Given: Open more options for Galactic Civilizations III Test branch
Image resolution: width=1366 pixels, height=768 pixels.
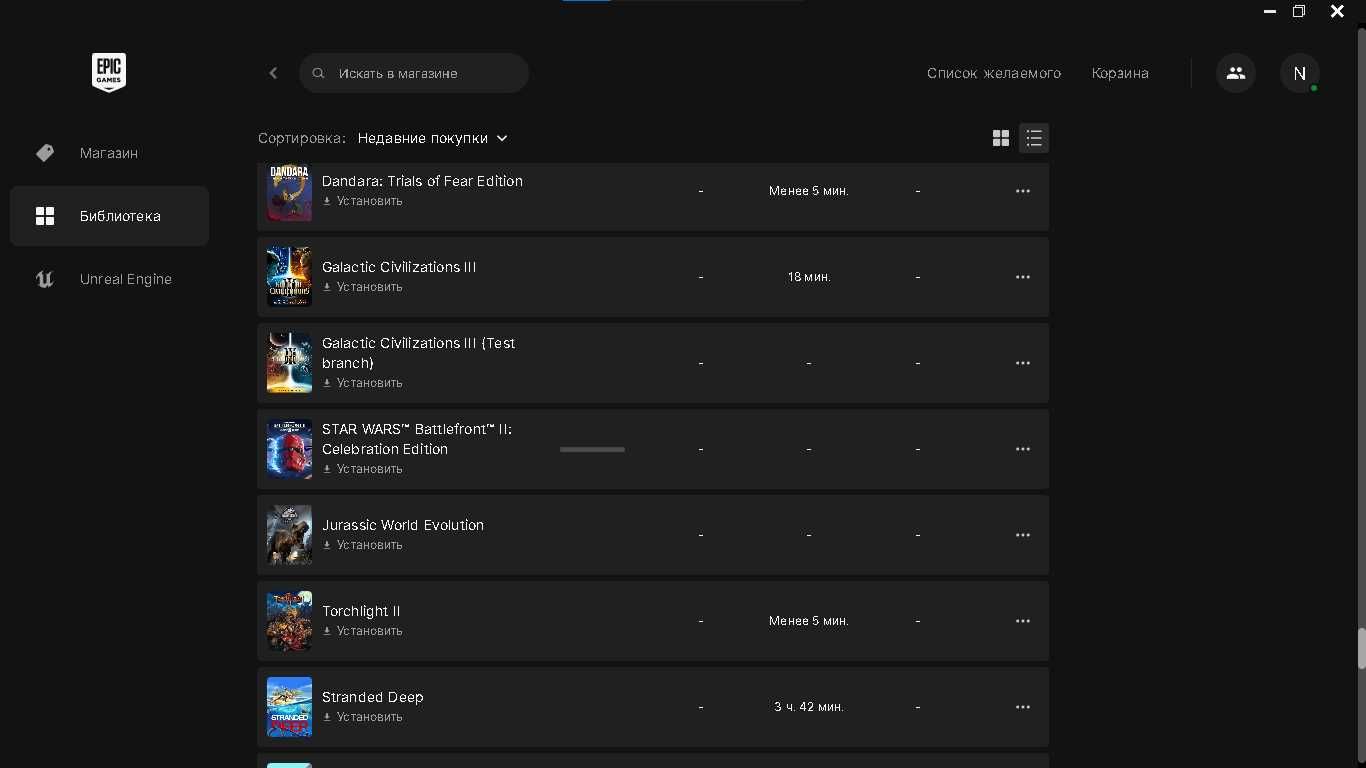Looking at the screenshot, I should [x=1023, y=363].
